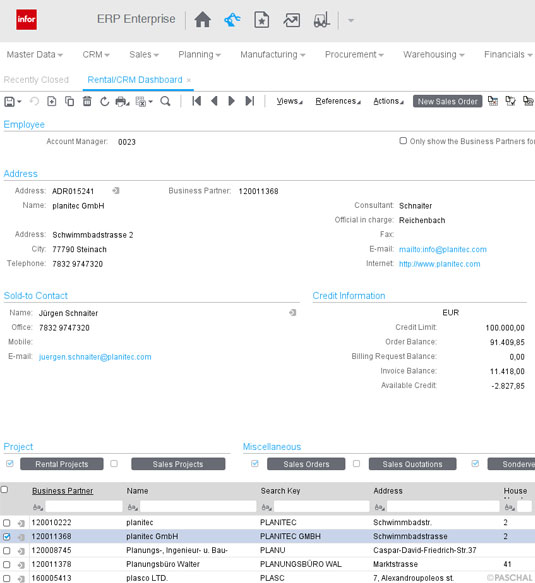
Task: Click the juergen.schnaiter@planitec.com email link
Action: tap(95, 357)
